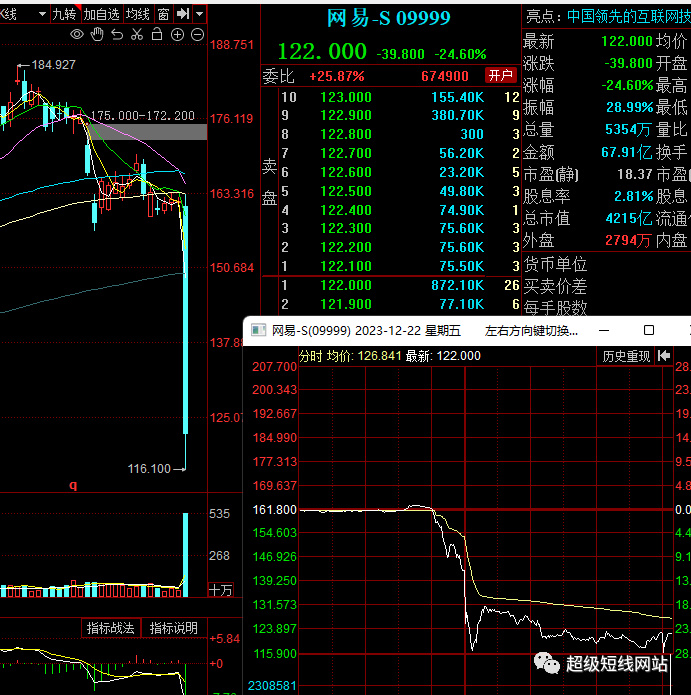Select sell level 6 at 122.600
This screenshot has height=695, width=691.
click(x=399, y=172)
